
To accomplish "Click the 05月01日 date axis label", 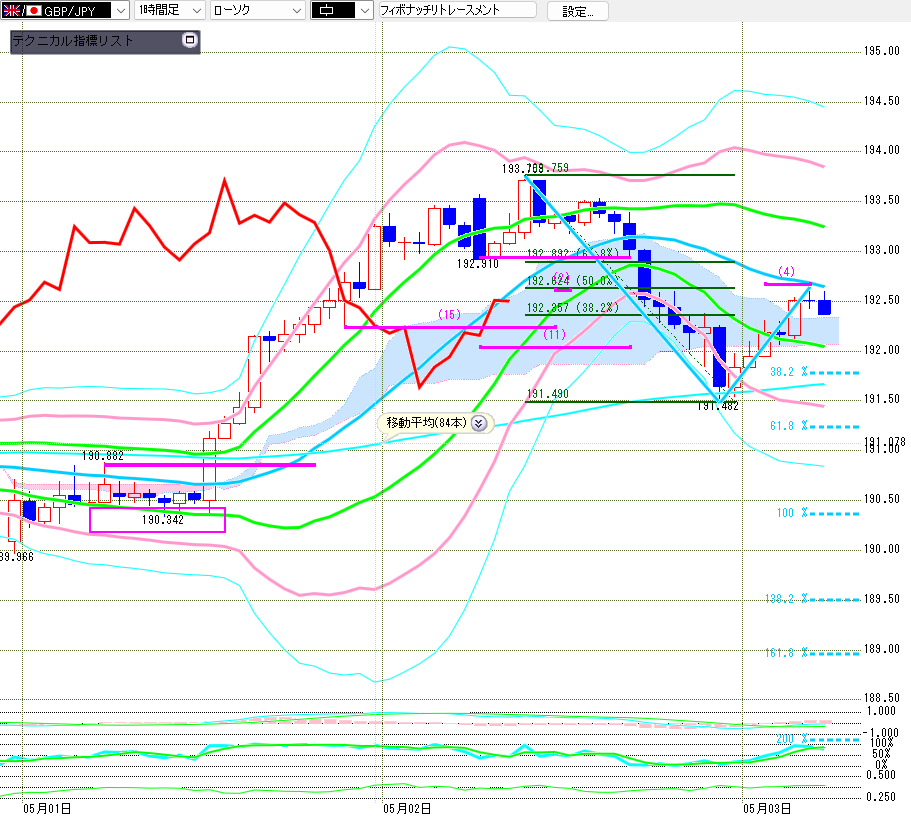I will click(47, 809).
